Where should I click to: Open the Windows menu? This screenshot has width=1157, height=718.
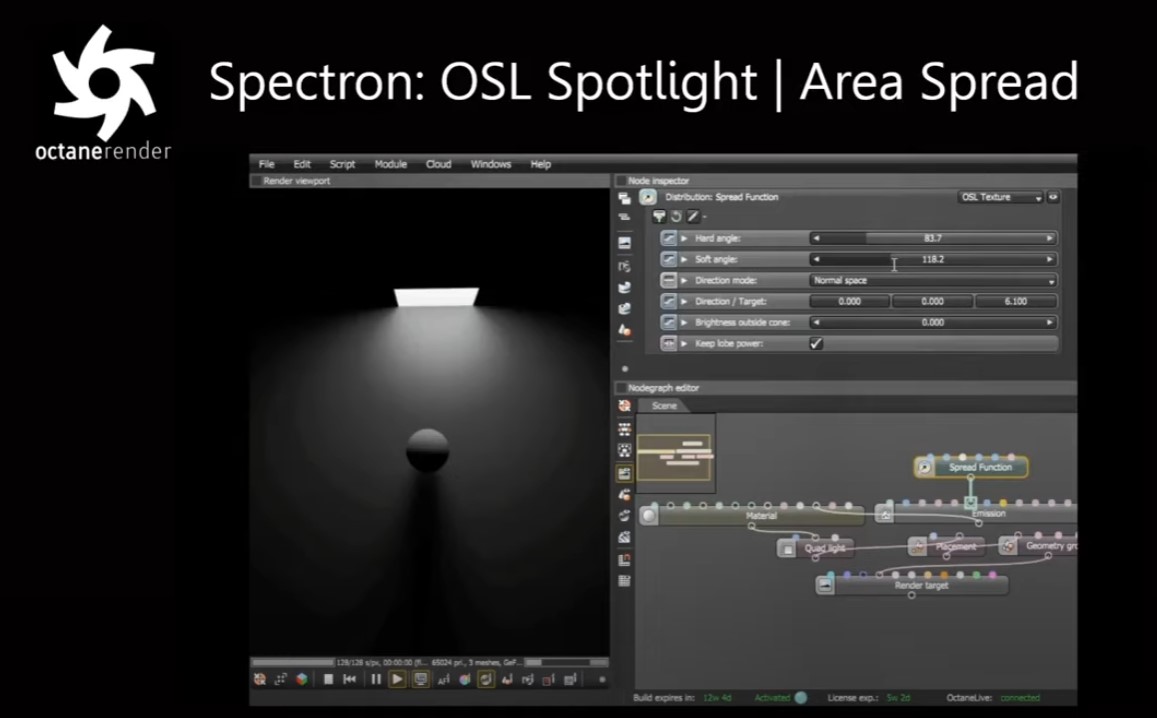[491, 164]
